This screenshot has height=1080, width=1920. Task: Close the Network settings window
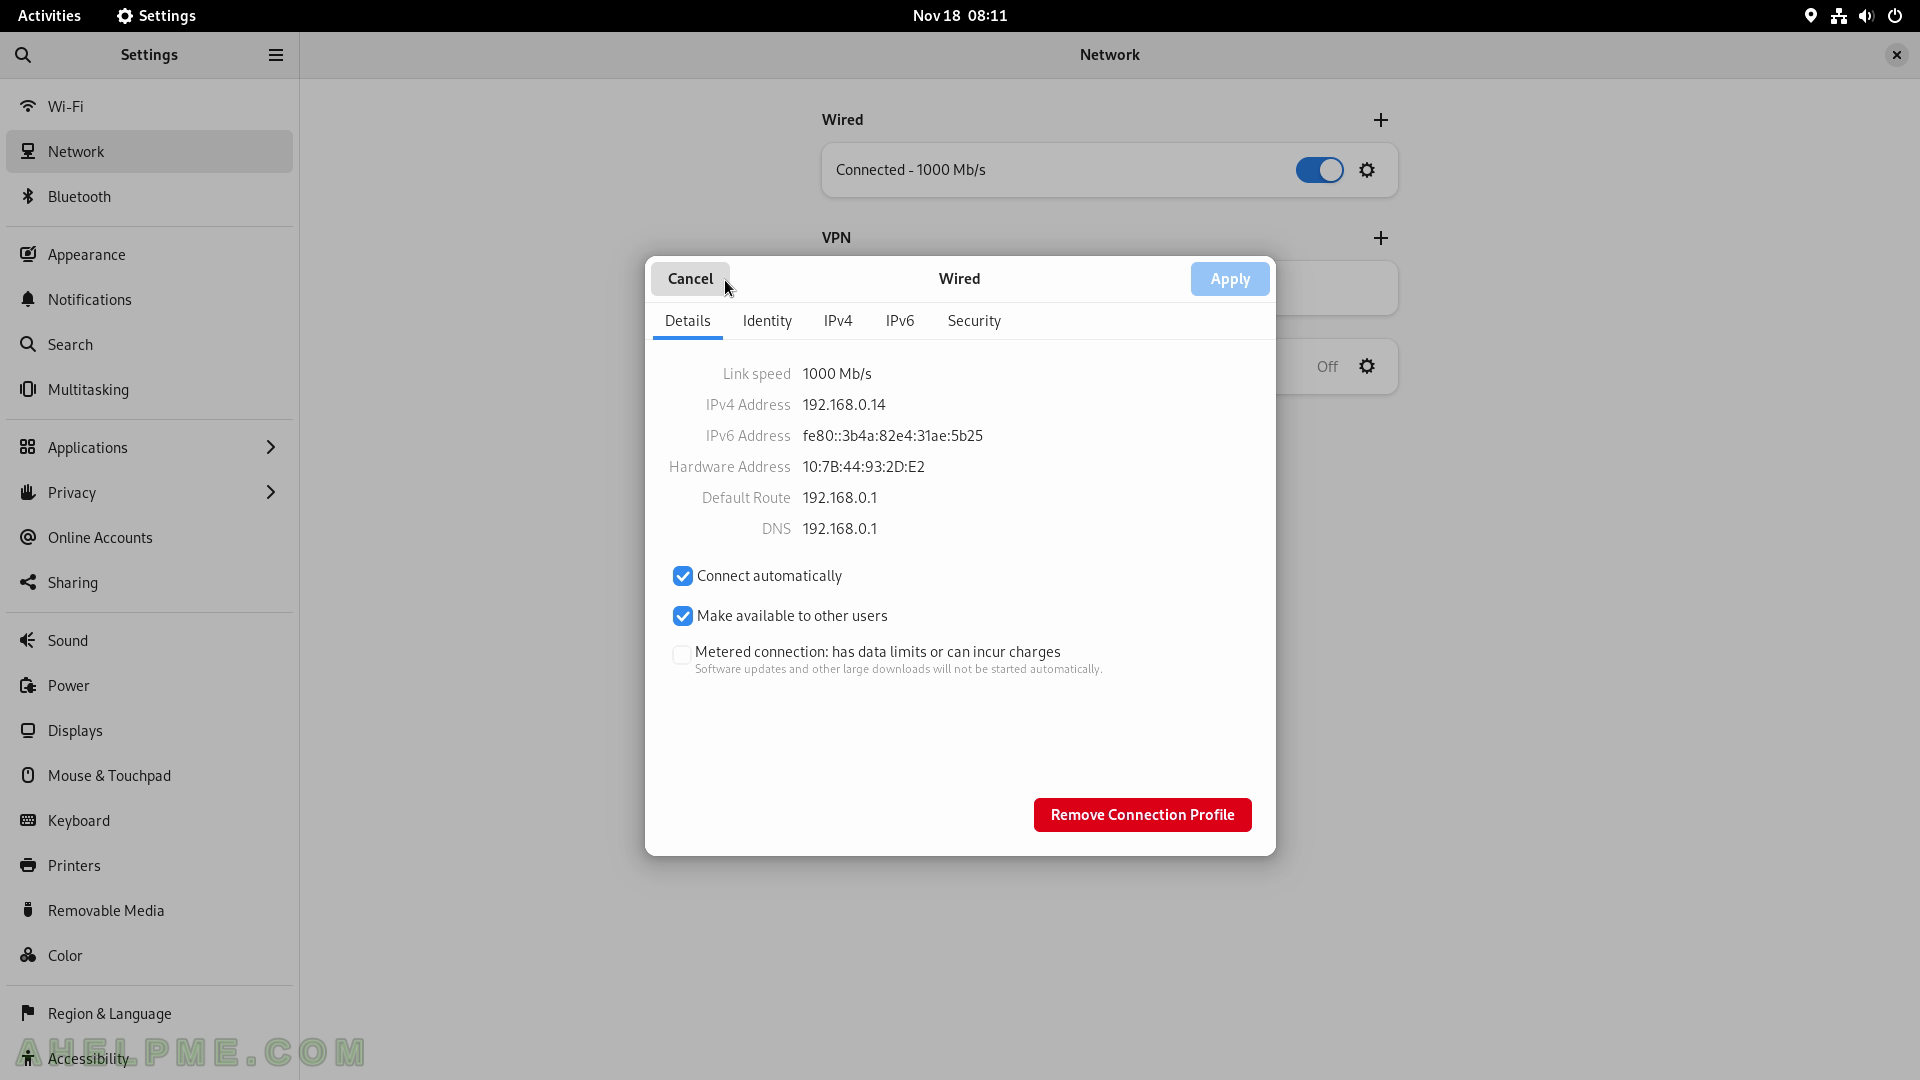pos(1896,55)
